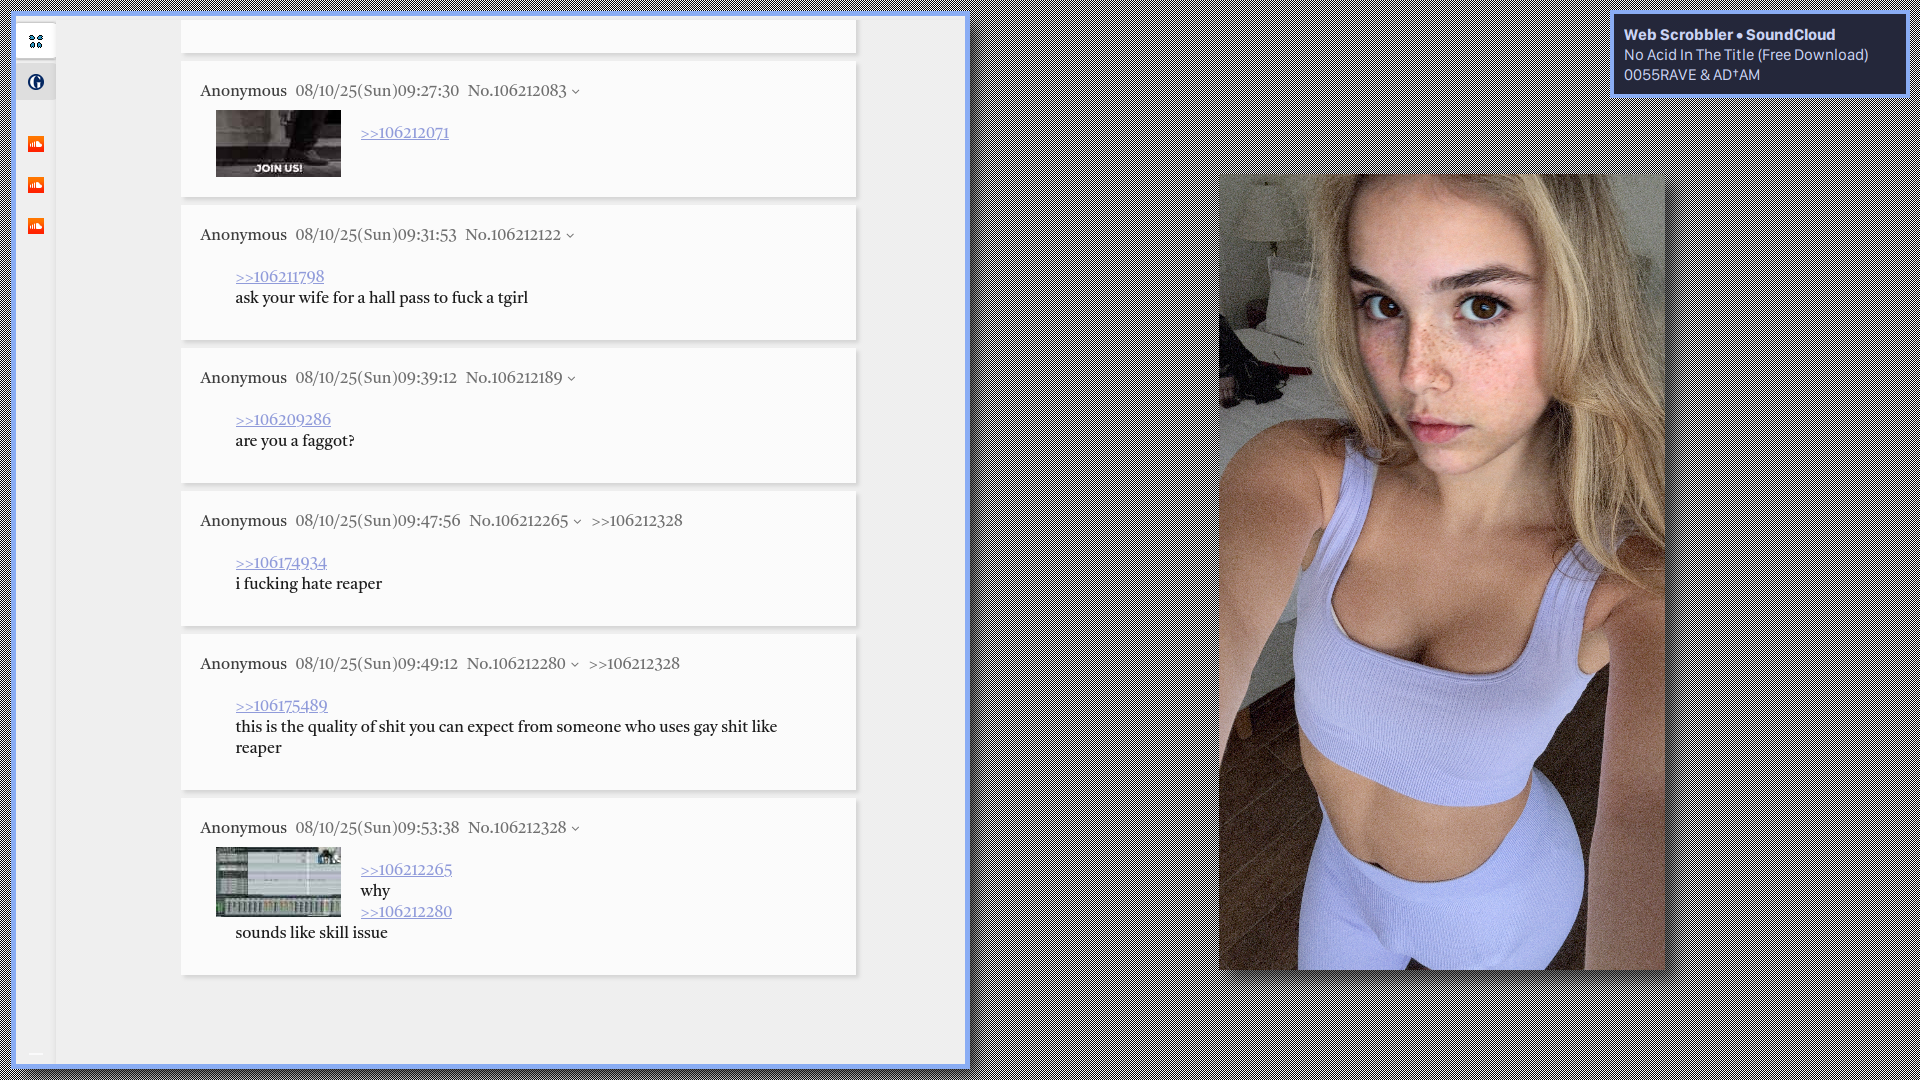The image size is (1920, 1080).
Task: Click timestamp 08/10/25(Sun)09:49:12
Action: pos(376,663)
